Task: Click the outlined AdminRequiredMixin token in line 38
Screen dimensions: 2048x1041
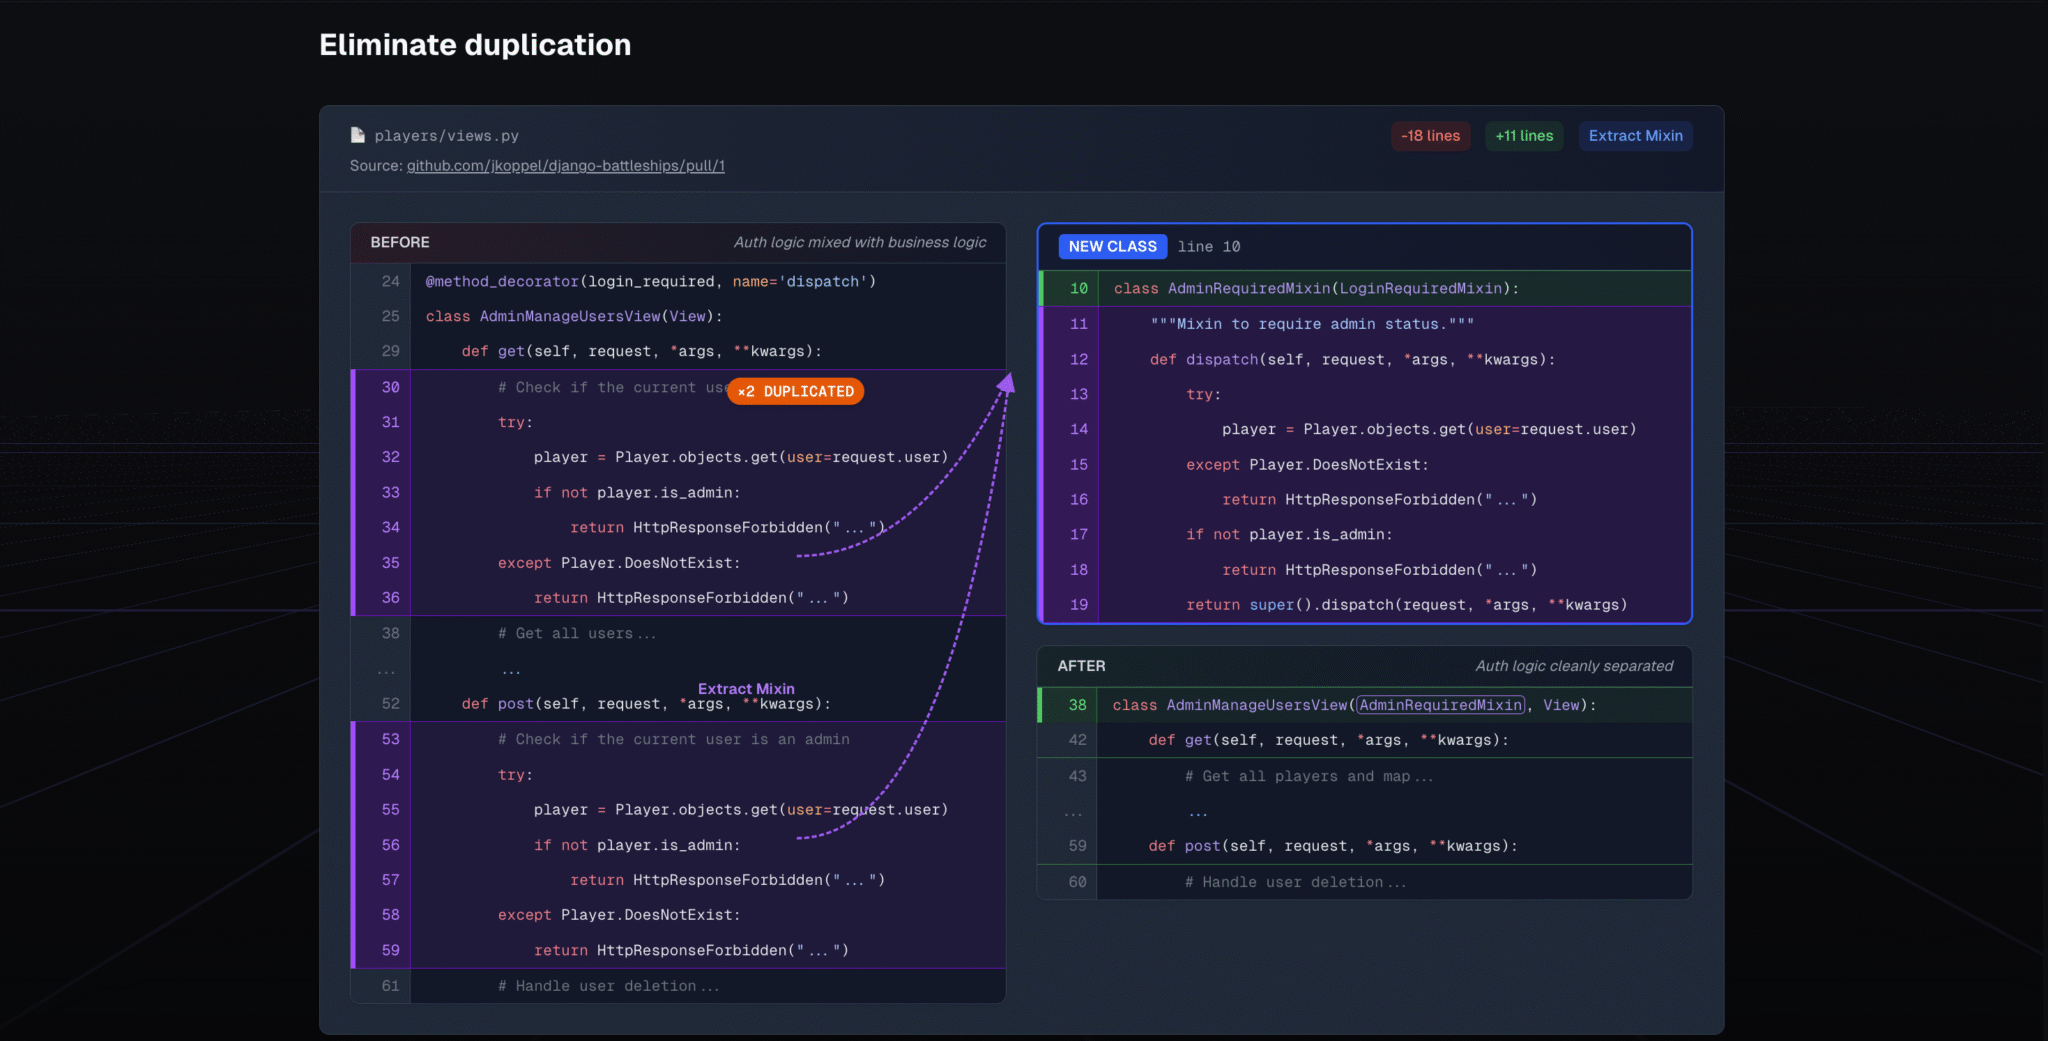Action: [x=1440, y=705]
